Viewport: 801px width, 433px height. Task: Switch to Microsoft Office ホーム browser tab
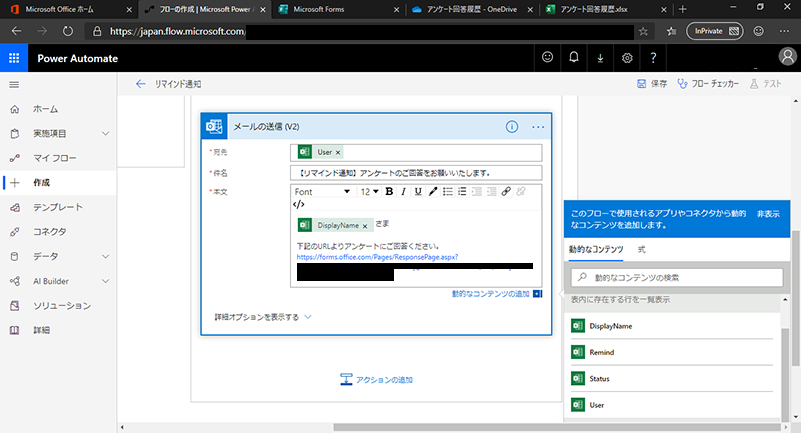[x=70, y=9]
